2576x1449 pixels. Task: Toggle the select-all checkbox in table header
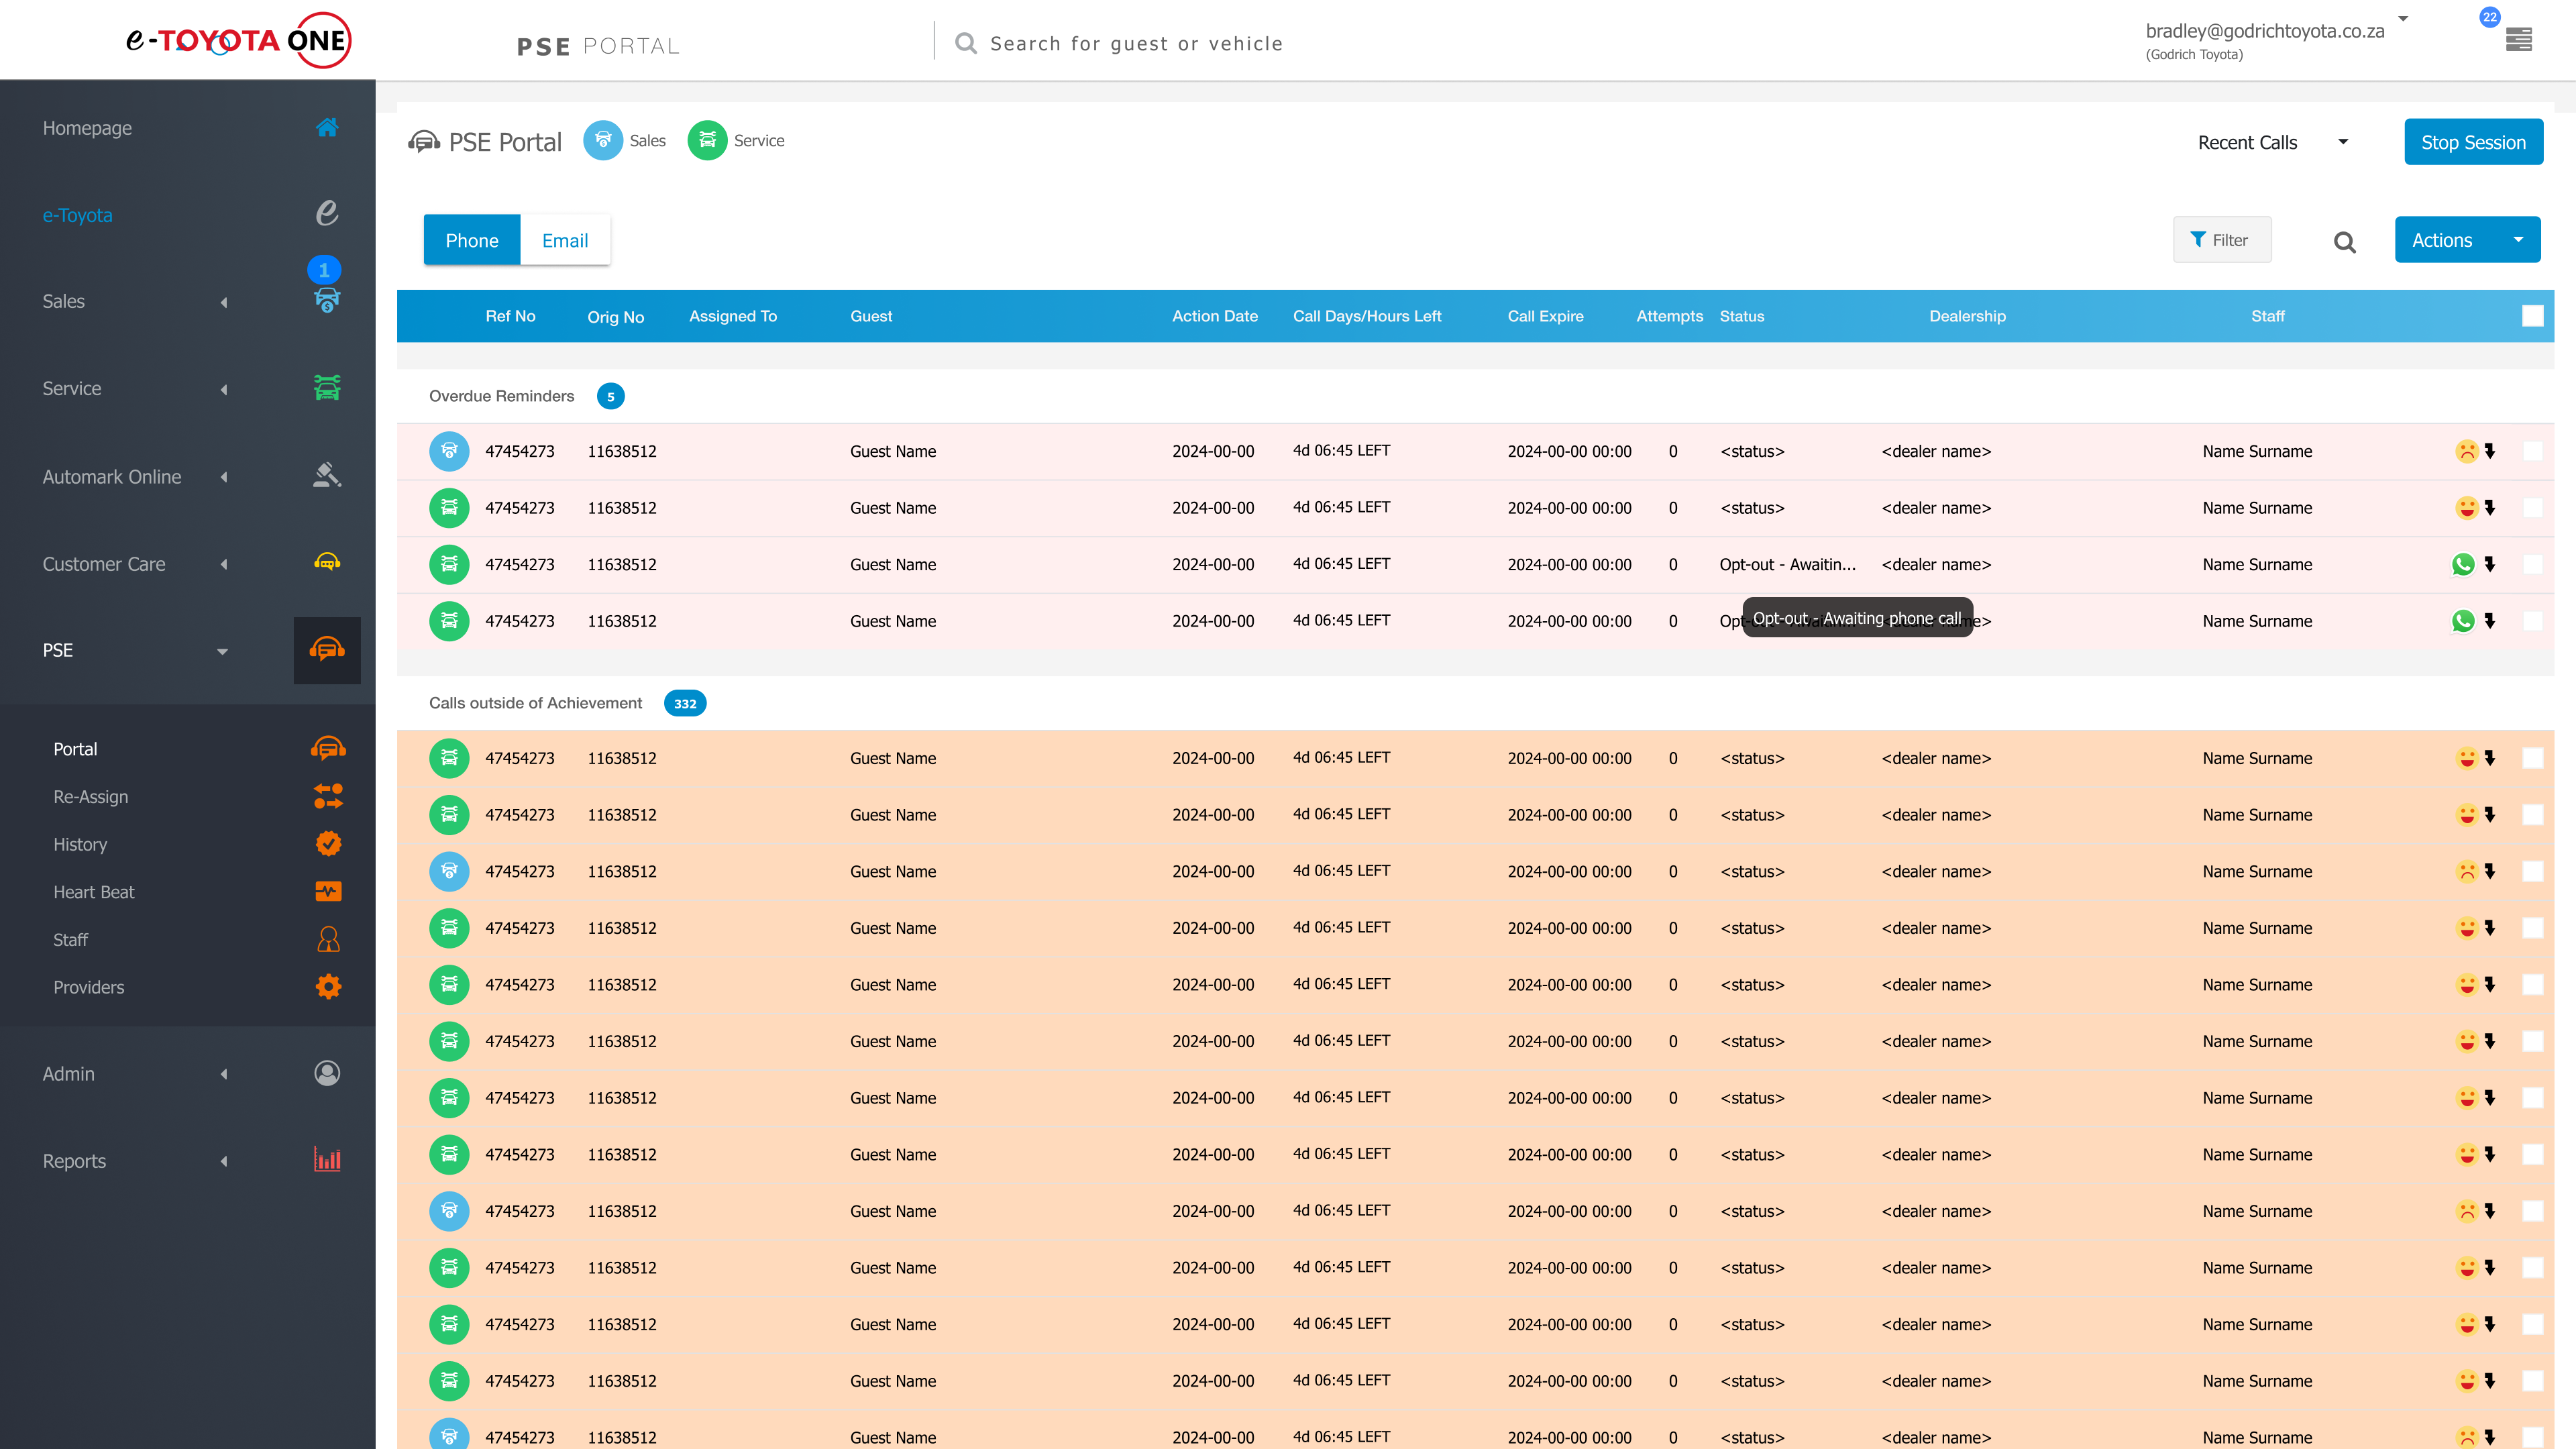[x=2532, y=316]
